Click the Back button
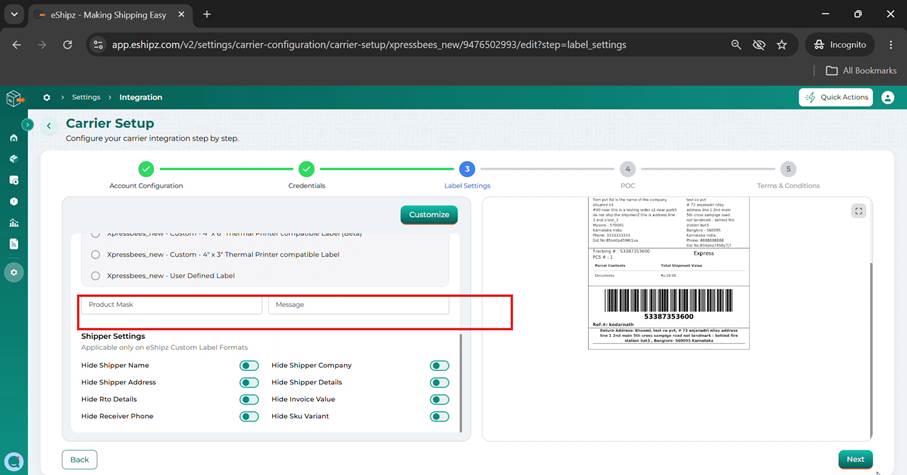This screenshot has height=475, width=907. [x=79, y=460]
